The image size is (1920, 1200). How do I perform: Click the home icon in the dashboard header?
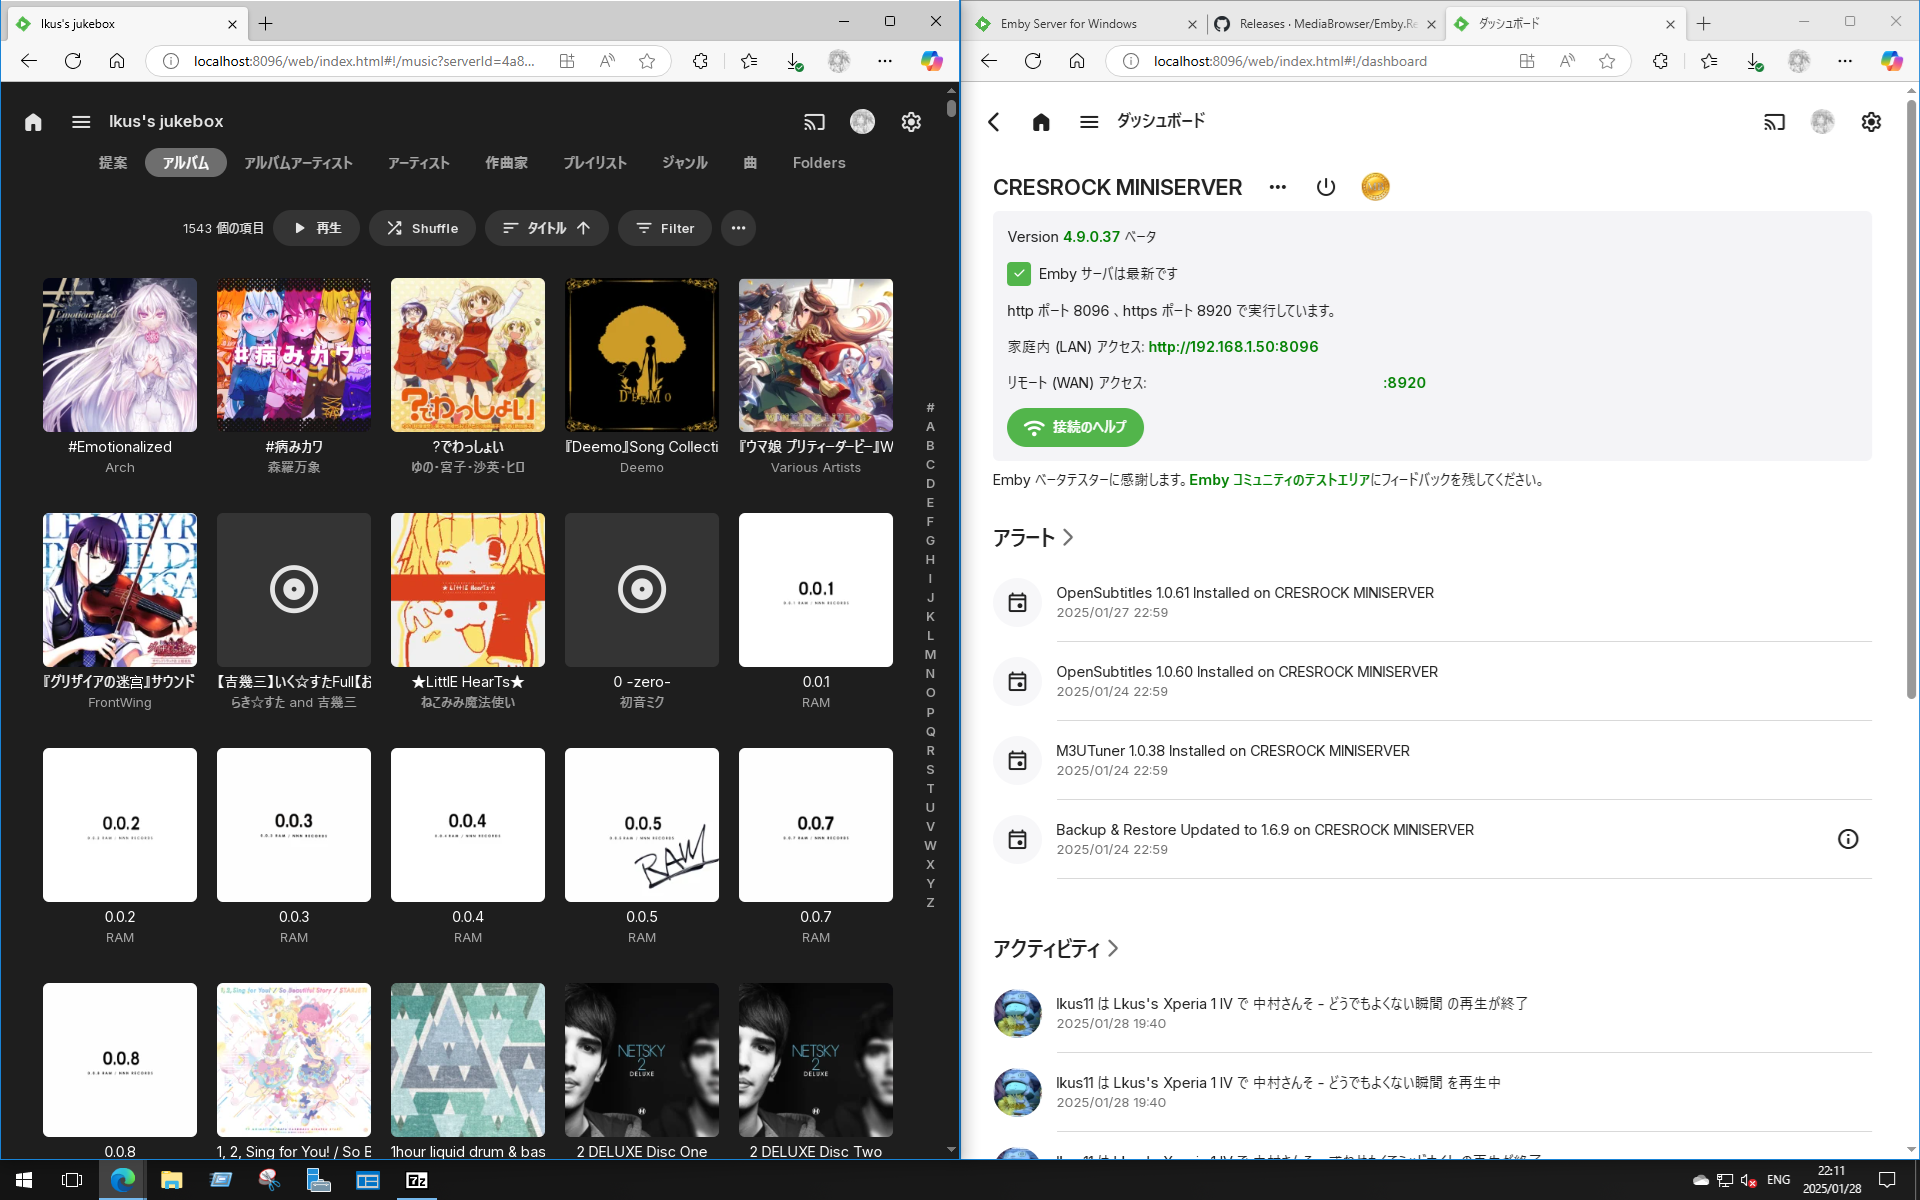1040,122
